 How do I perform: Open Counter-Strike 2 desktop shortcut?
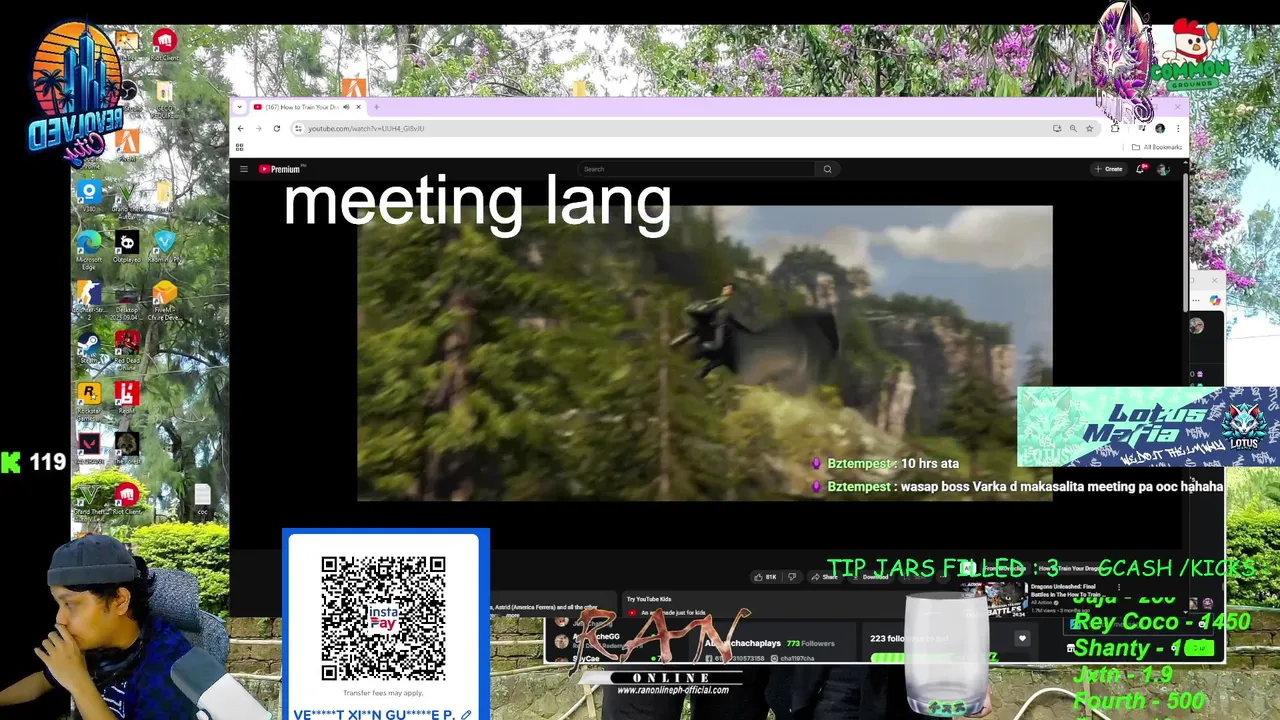89,300
